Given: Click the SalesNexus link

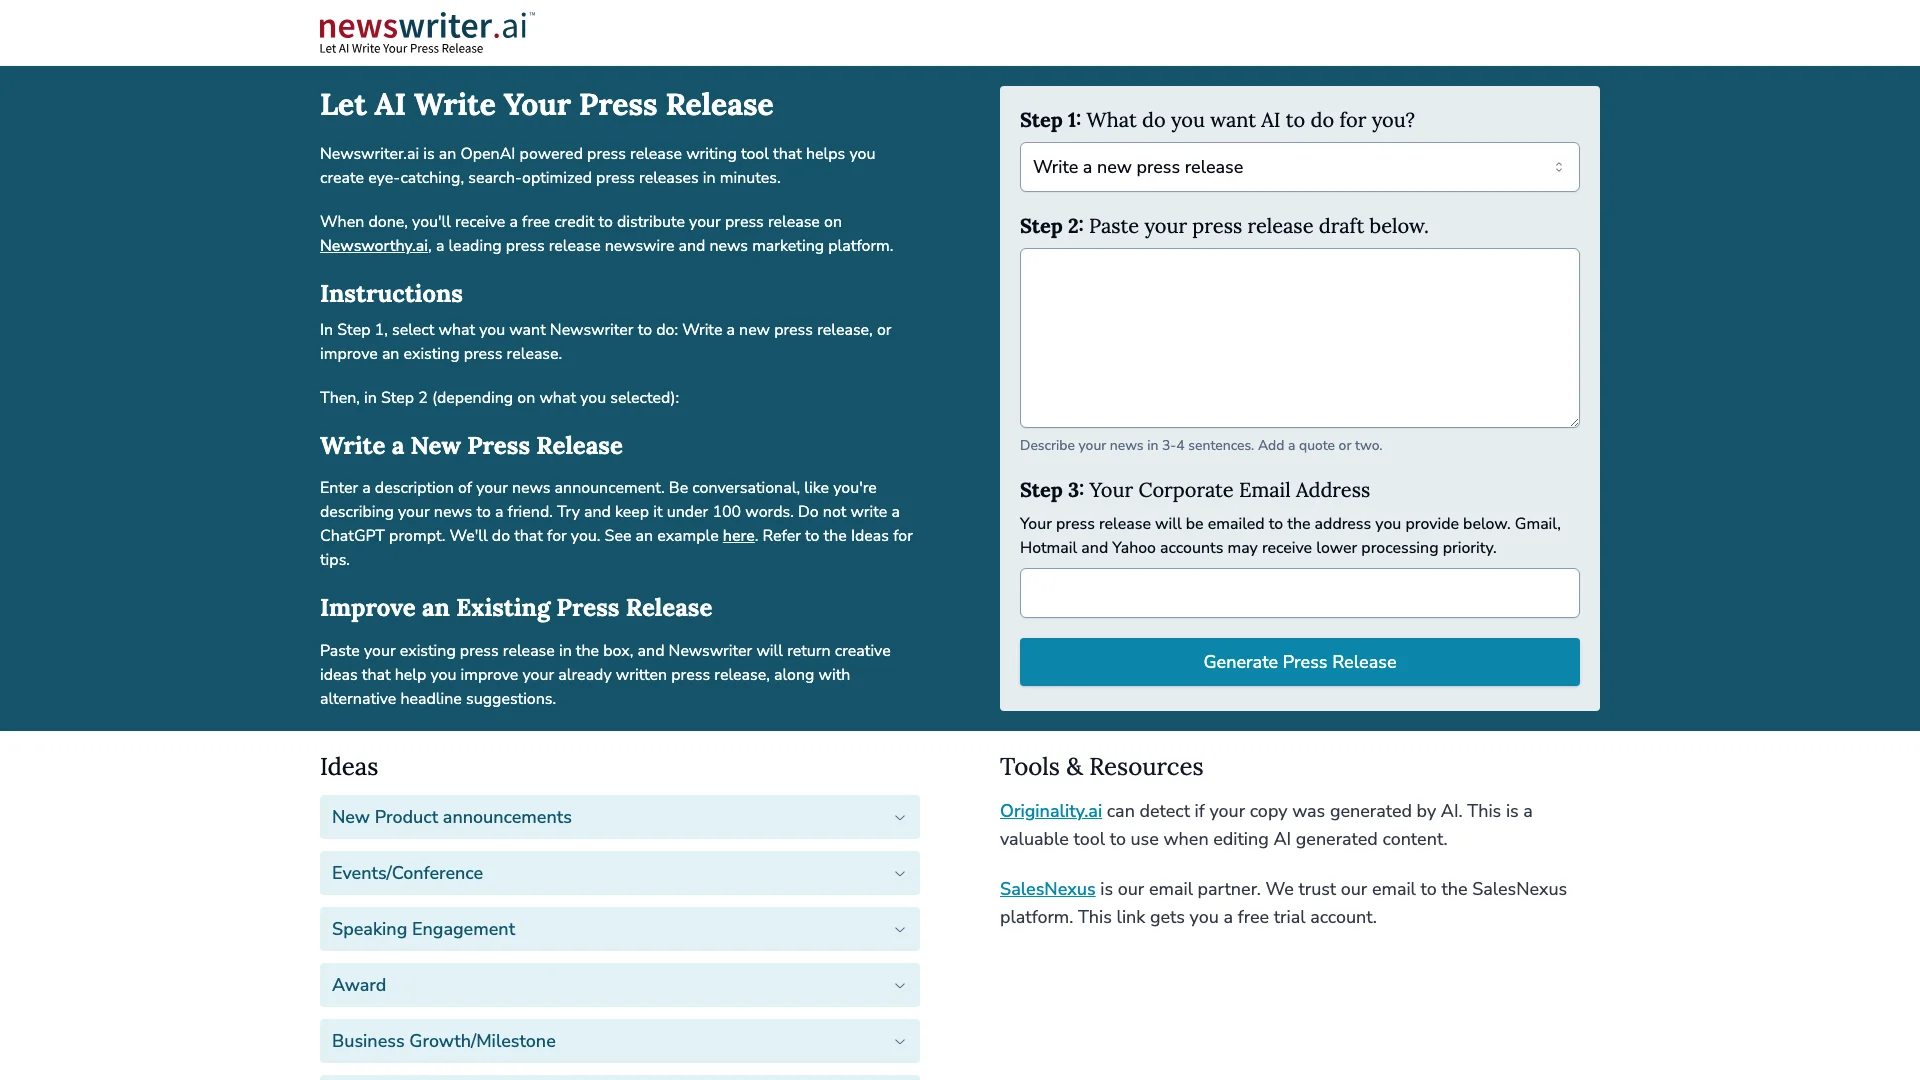Looking at the screenshot, I should 1047,887.
